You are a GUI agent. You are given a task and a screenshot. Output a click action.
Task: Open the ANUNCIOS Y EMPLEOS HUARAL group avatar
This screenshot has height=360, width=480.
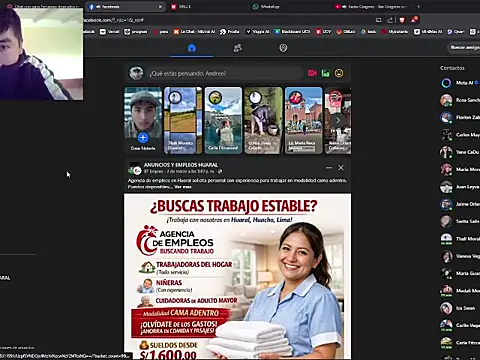[135, 168]
